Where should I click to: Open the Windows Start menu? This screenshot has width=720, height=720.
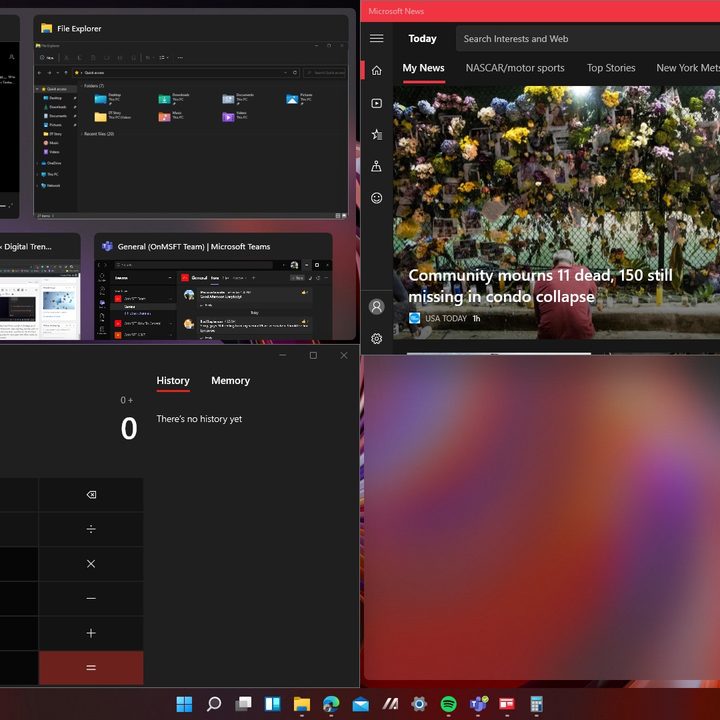tap(184, 703)
